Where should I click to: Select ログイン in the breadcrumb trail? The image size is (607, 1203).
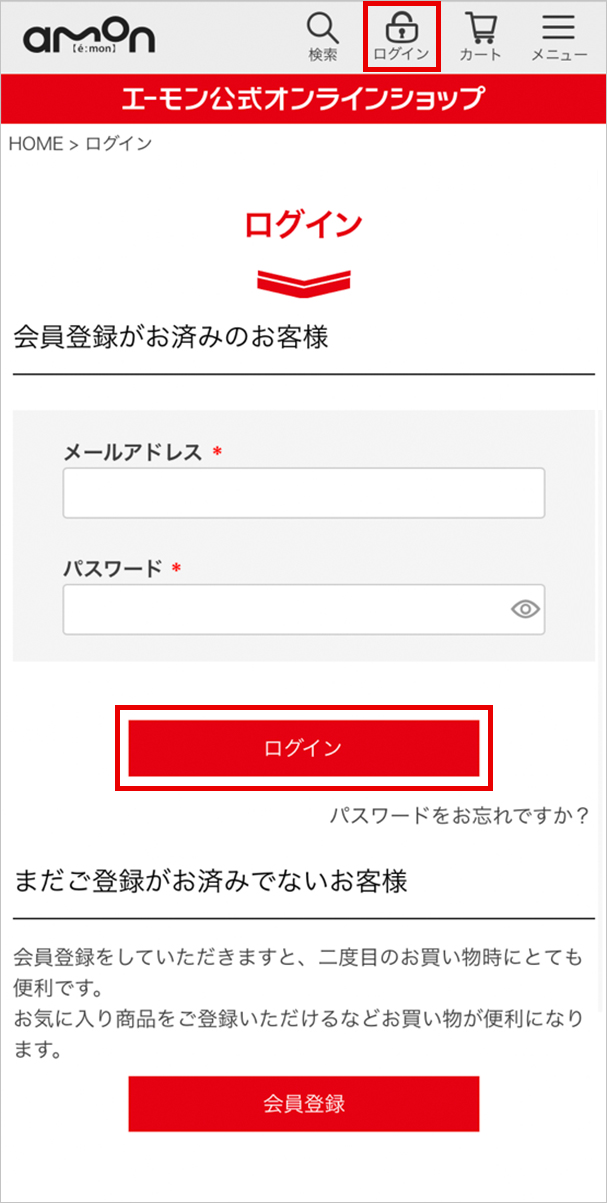click(118, 143)
